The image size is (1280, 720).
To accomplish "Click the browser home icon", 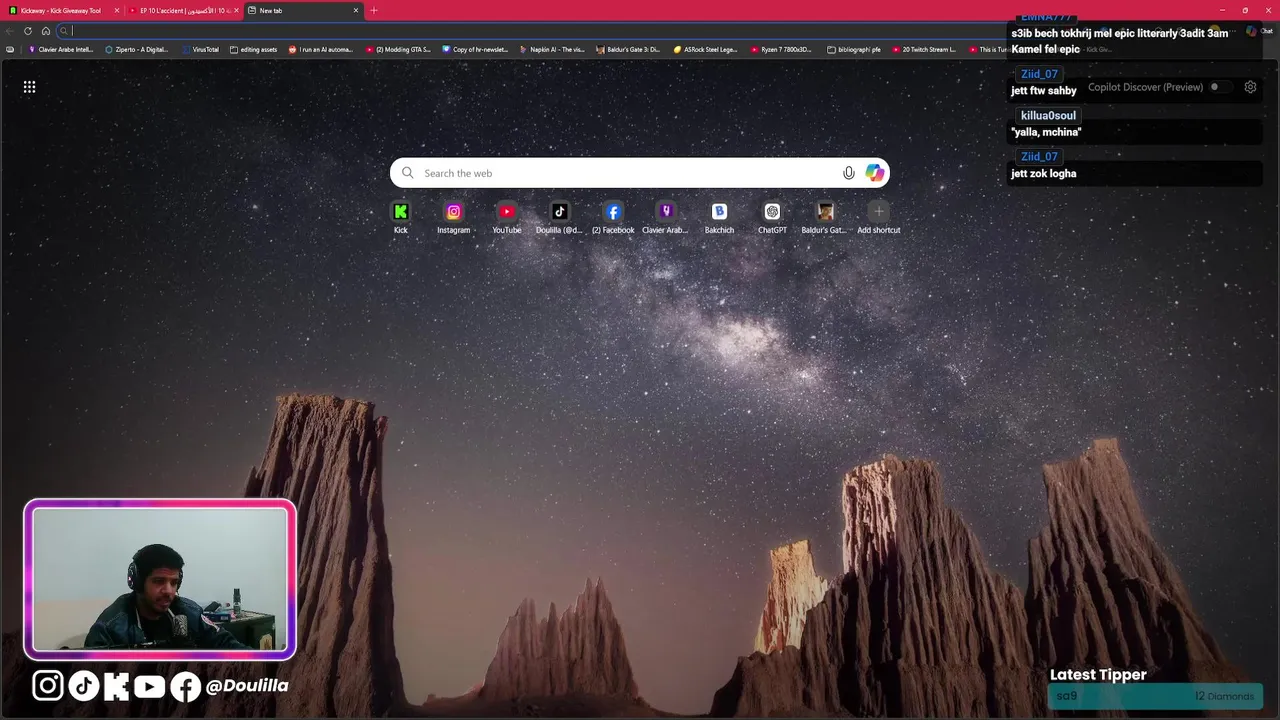I will 46,31.
